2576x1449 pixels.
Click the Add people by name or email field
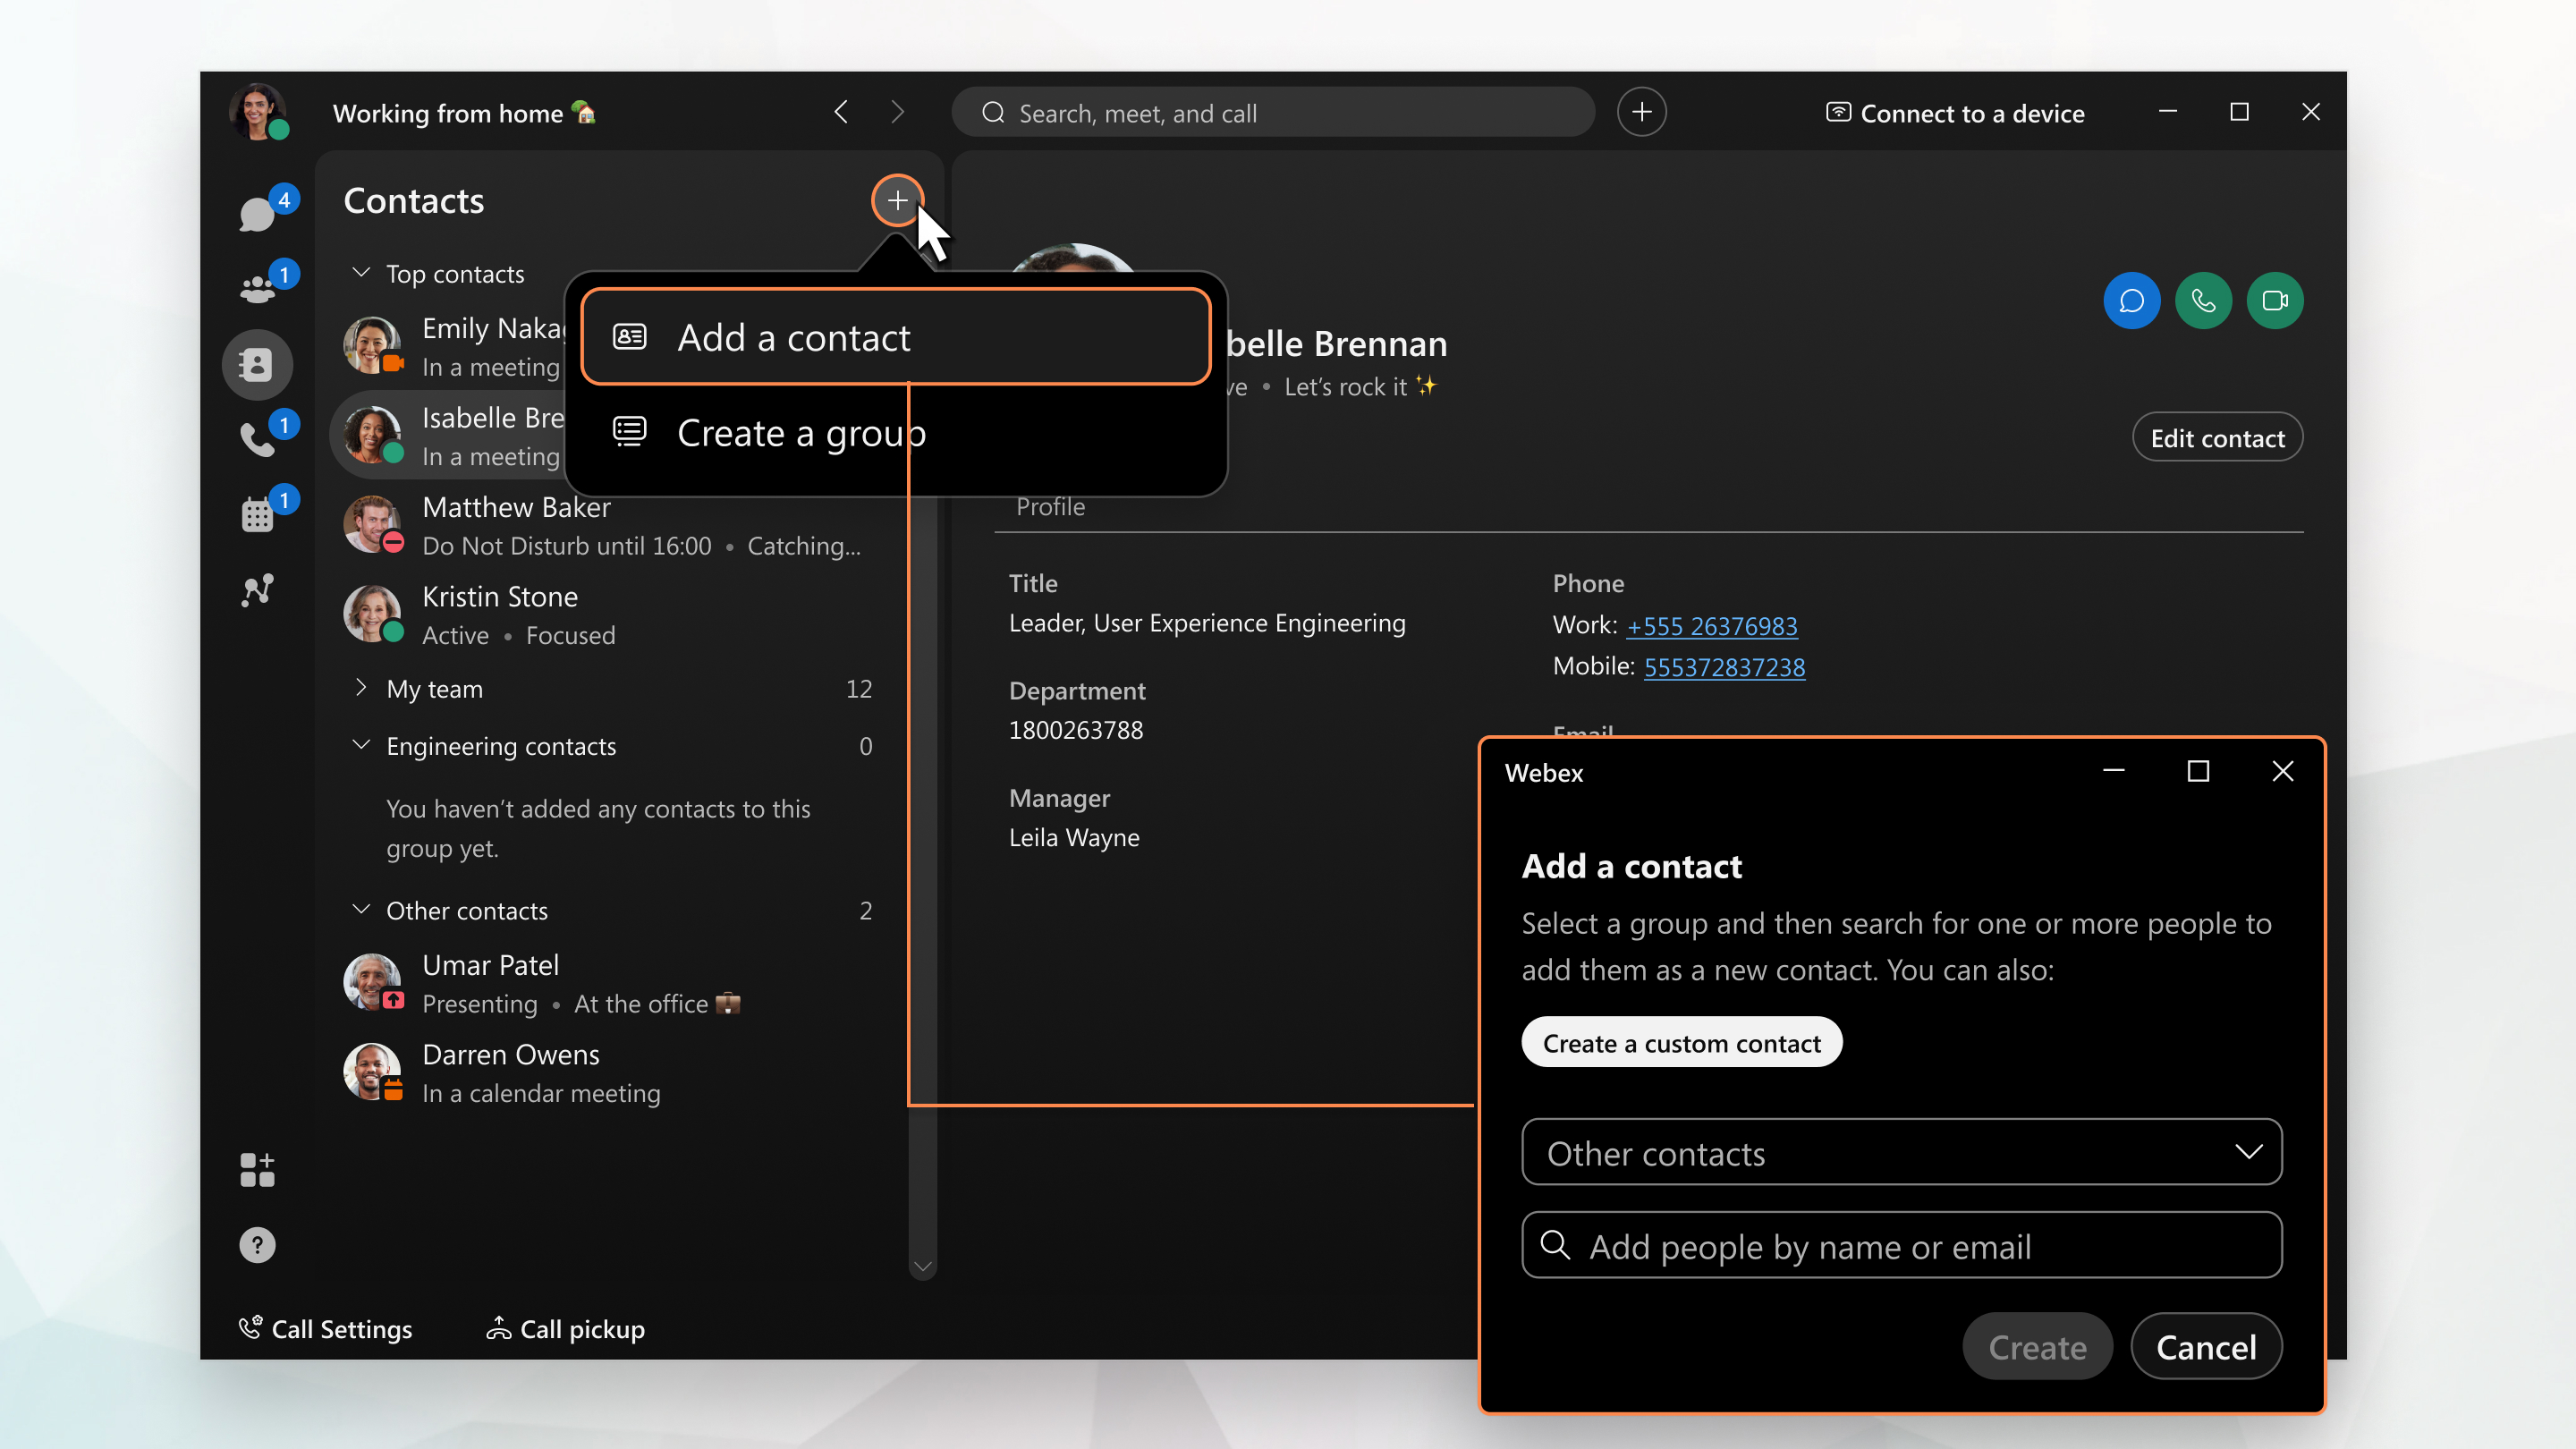coord(1902,1248)
